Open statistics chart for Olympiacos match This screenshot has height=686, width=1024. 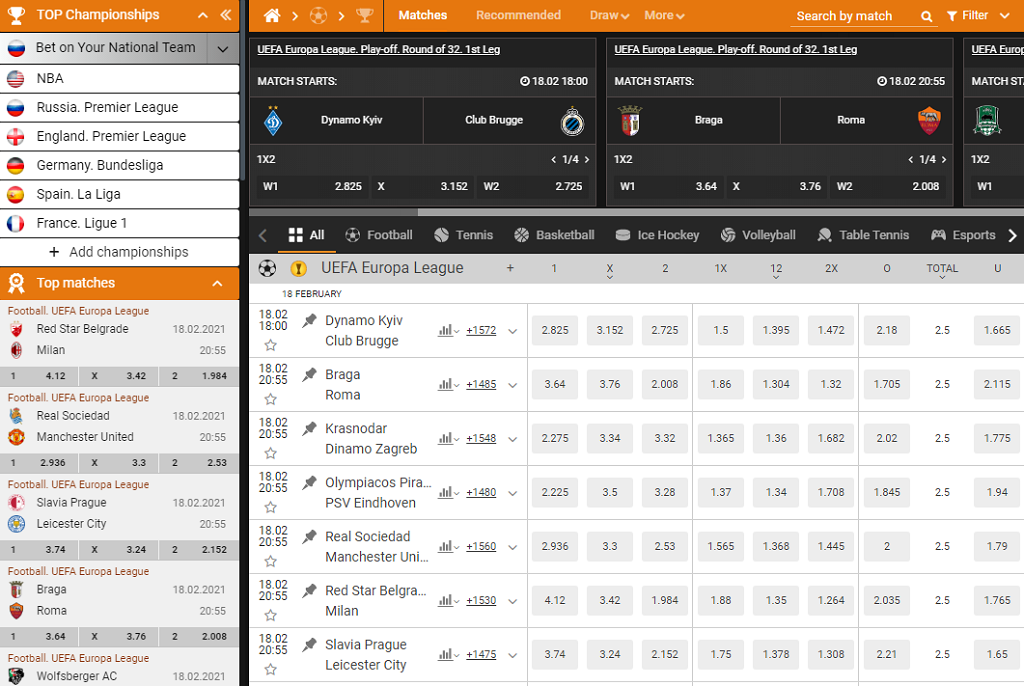tap(448, 493)
